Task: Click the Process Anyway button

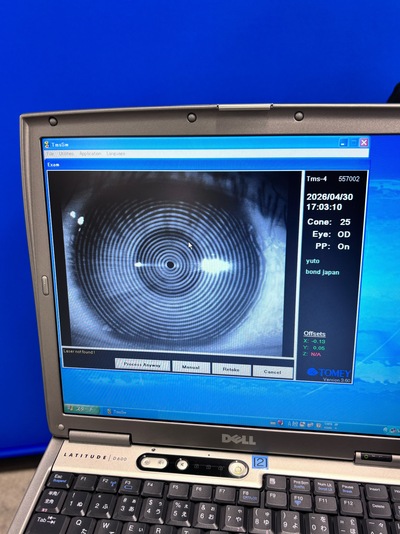Action: pos(142,365)
